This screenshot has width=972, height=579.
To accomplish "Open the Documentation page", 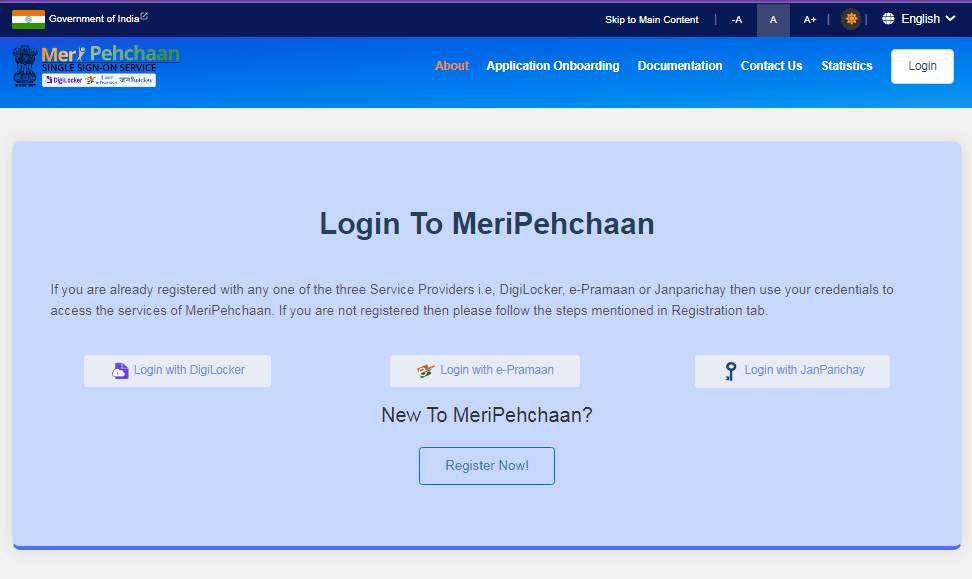I will pos(679,66).
